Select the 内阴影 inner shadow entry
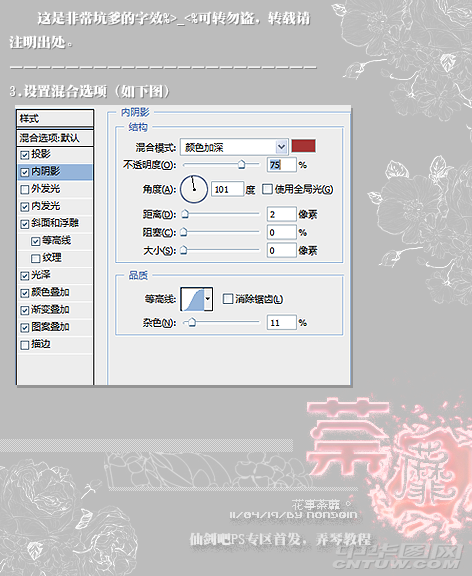This screenshot has width=472, height=576. pyautogui.click(x=55, y=172)
